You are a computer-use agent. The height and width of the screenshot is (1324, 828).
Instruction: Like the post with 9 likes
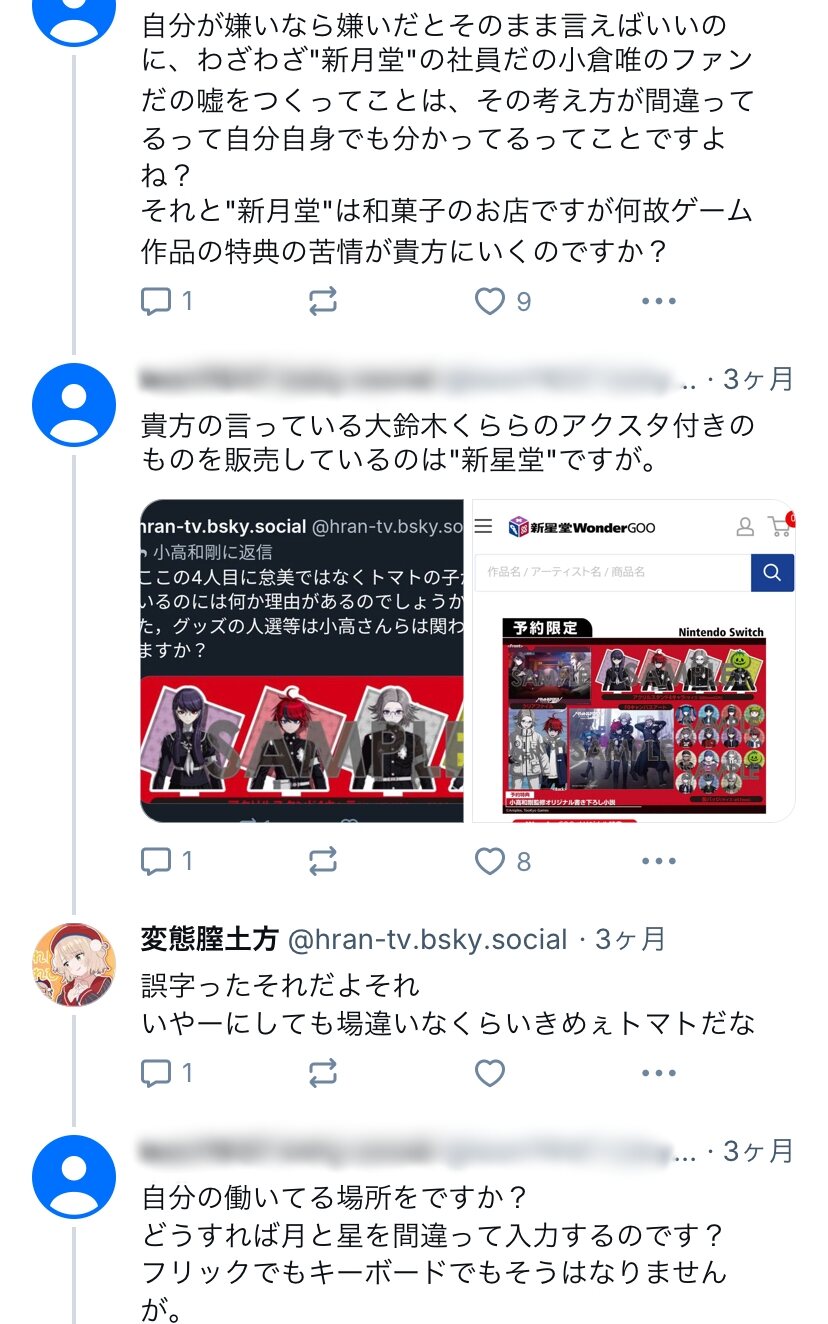click(x=502, y=301)
